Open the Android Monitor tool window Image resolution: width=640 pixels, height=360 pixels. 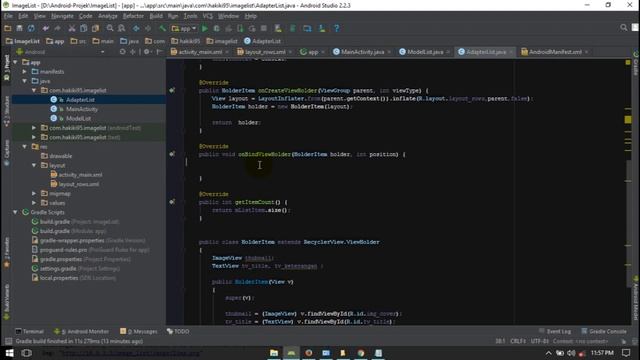click(82, 331)
